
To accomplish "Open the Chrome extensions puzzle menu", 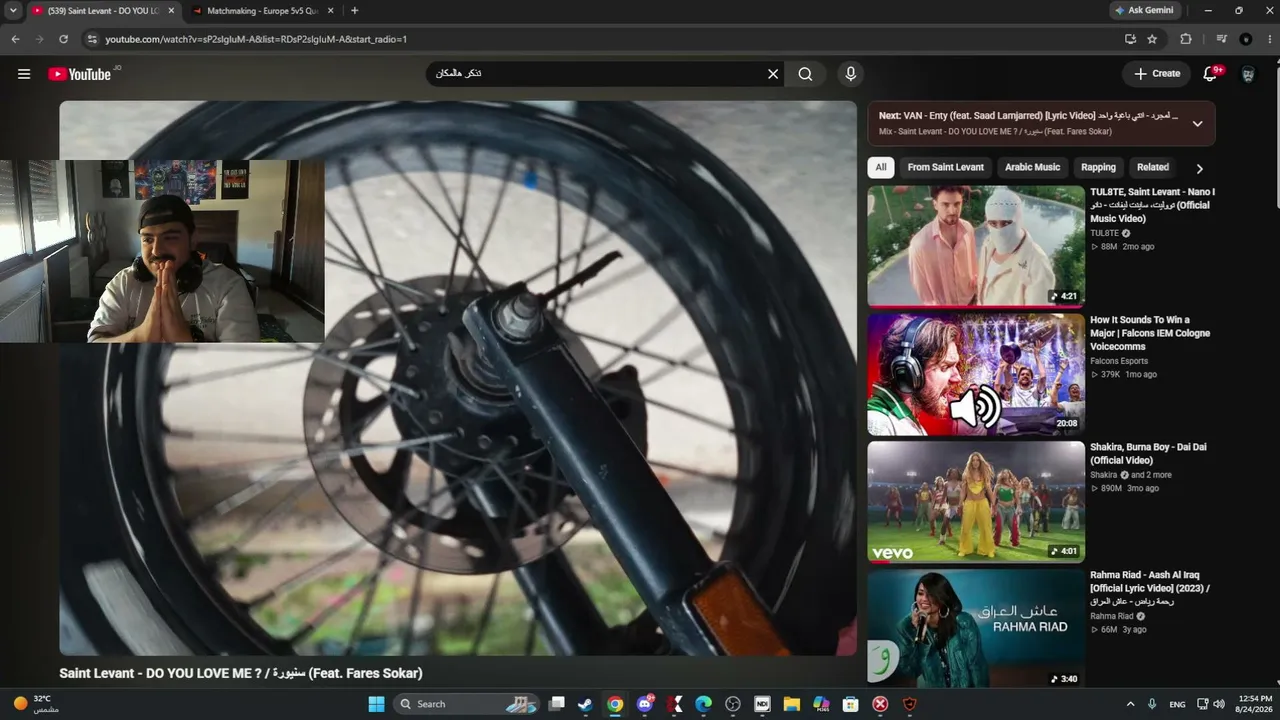I will click(x=1186, y=39).
